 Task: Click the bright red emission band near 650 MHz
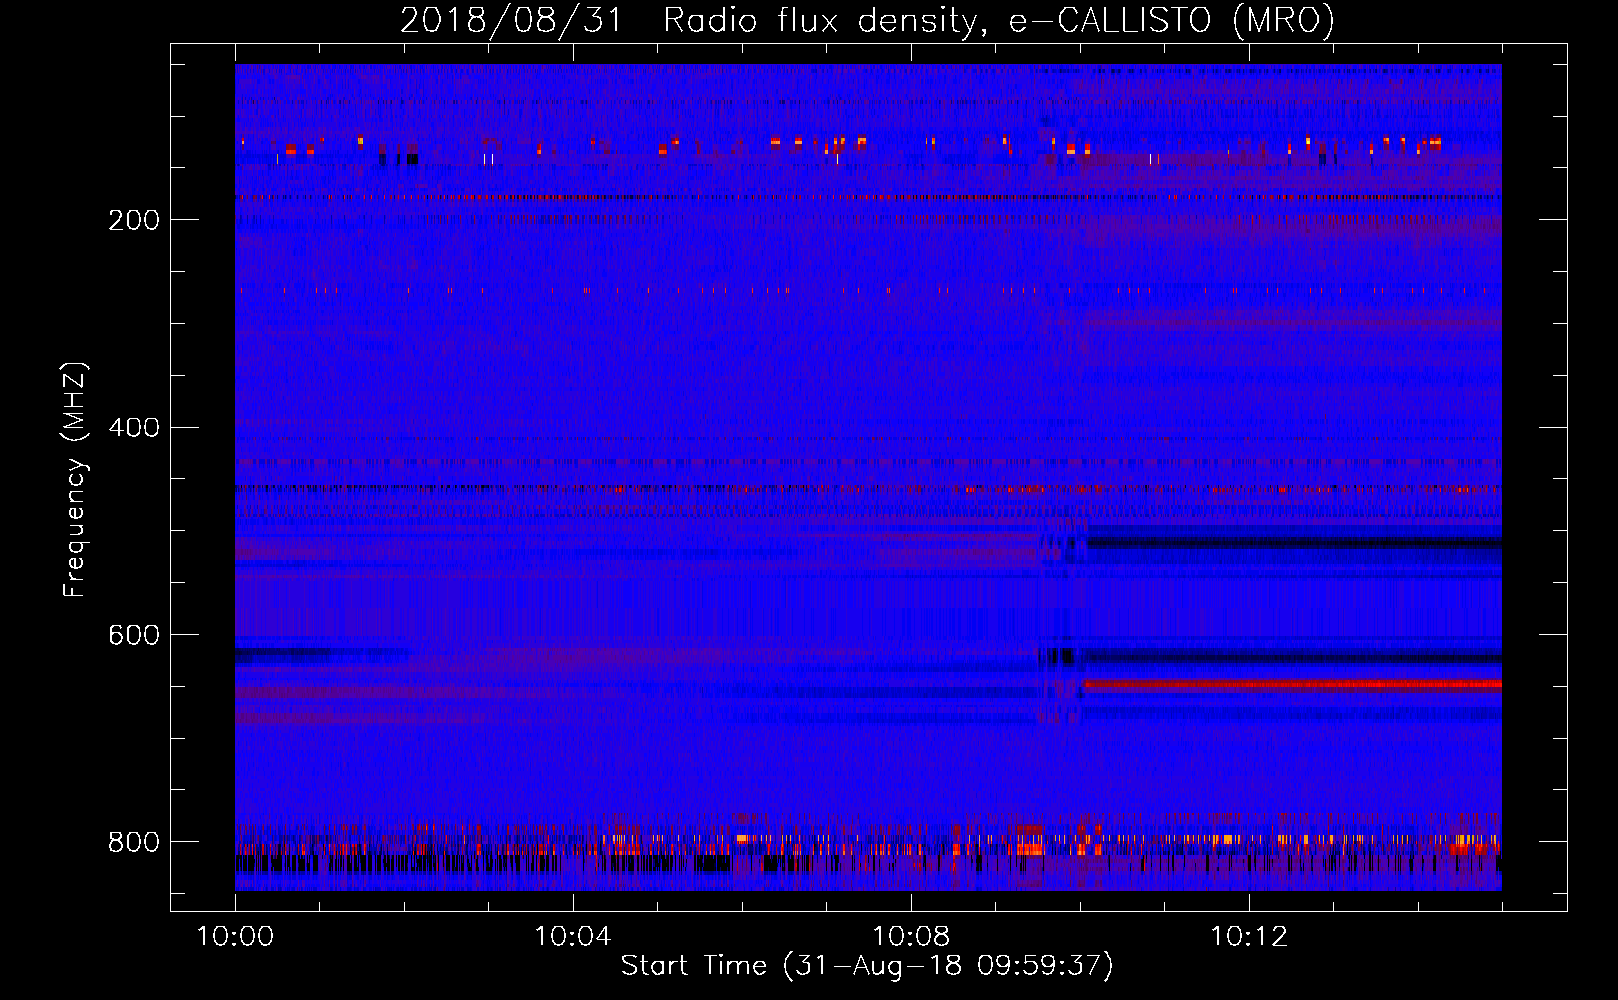1293,685
